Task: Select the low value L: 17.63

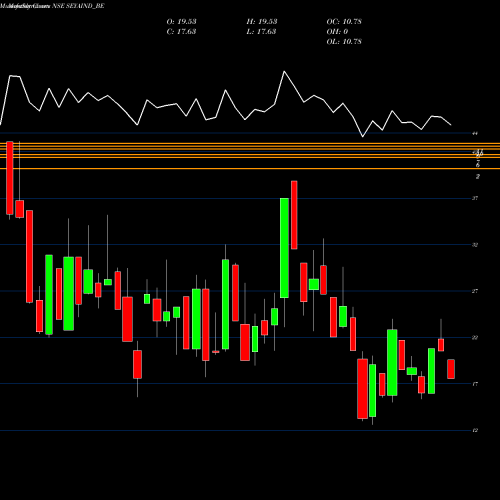Action: click(261, 31)
